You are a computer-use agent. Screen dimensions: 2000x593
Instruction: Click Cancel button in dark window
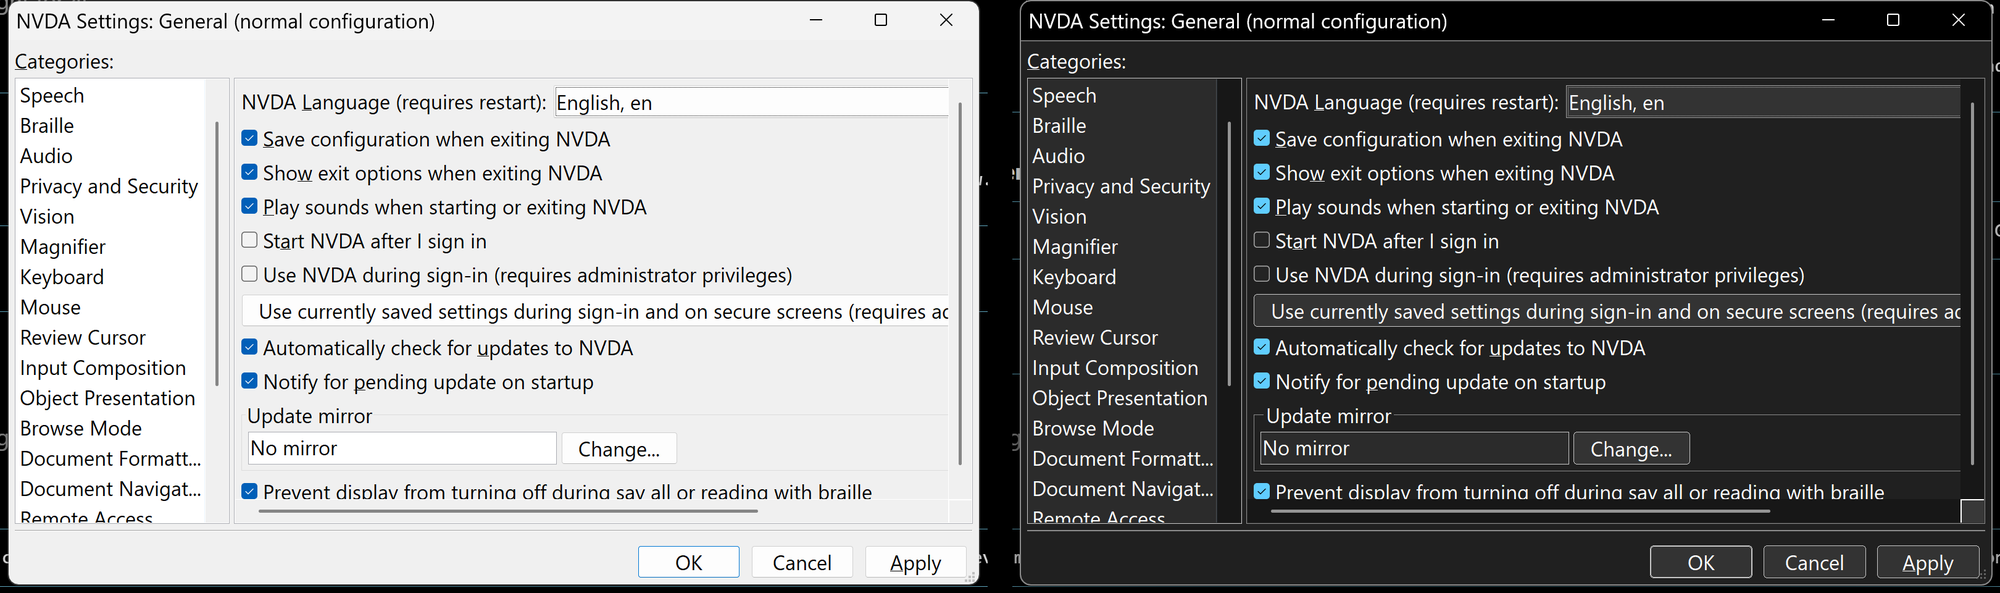[1814, 563]
